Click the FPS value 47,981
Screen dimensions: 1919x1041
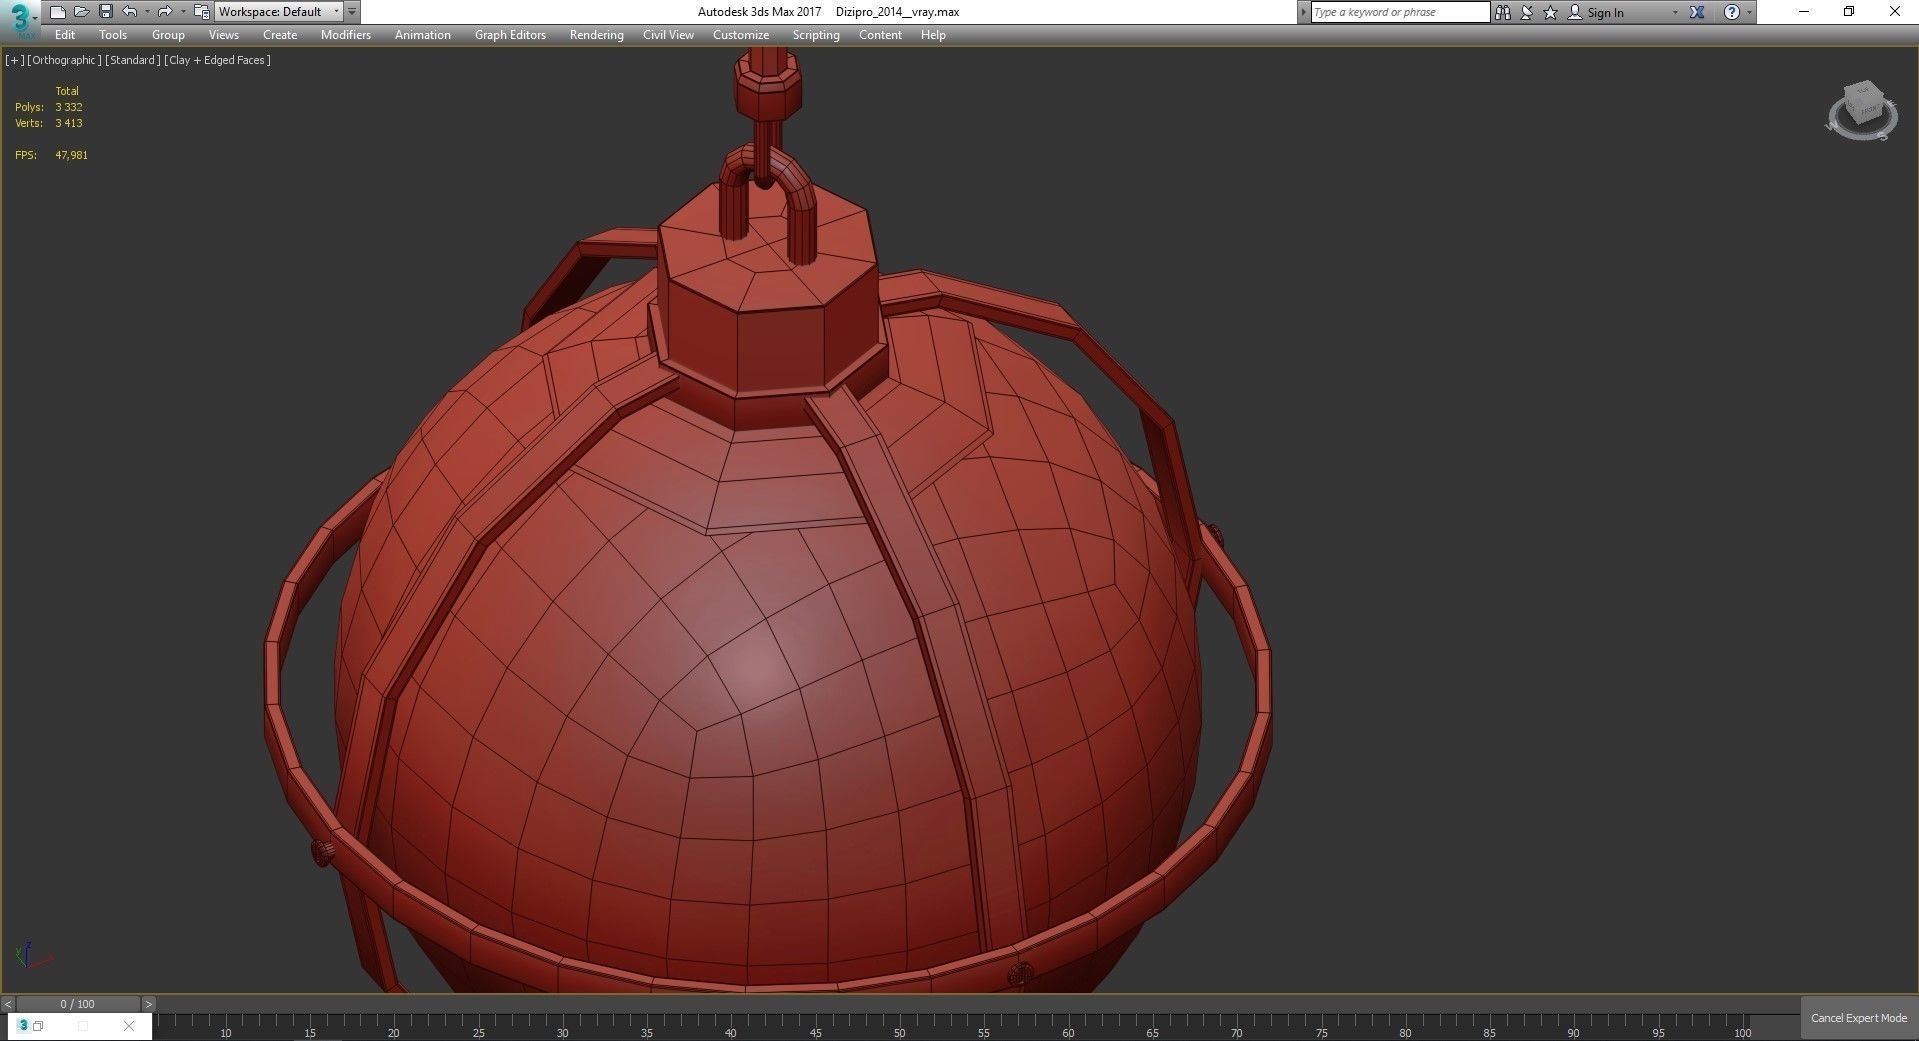click(x=72, y=155)
